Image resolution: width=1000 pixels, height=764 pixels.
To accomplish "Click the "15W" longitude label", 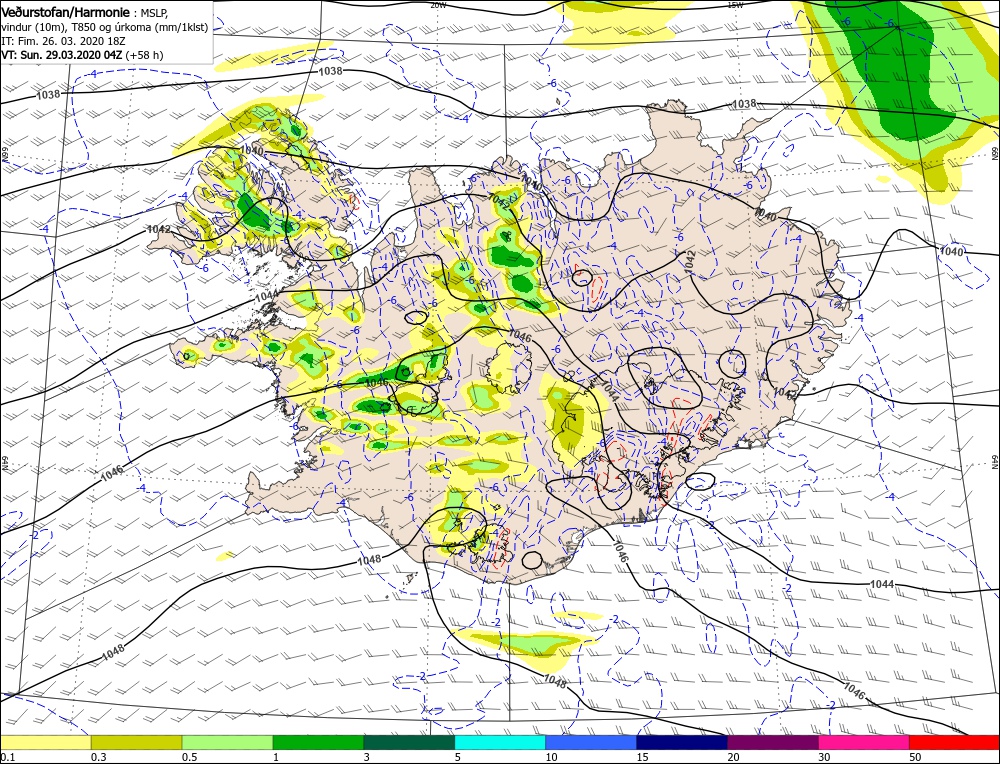I will point(735,4).
